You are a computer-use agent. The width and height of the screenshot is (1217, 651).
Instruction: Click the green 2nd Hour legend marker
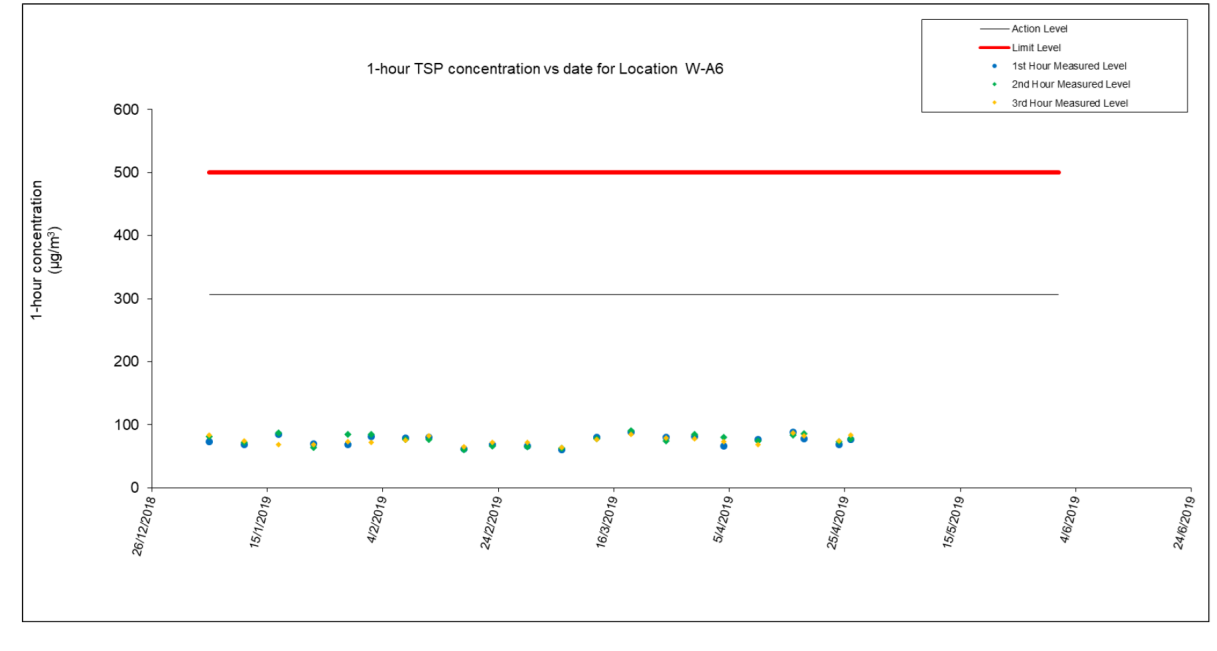click(994, 84)
